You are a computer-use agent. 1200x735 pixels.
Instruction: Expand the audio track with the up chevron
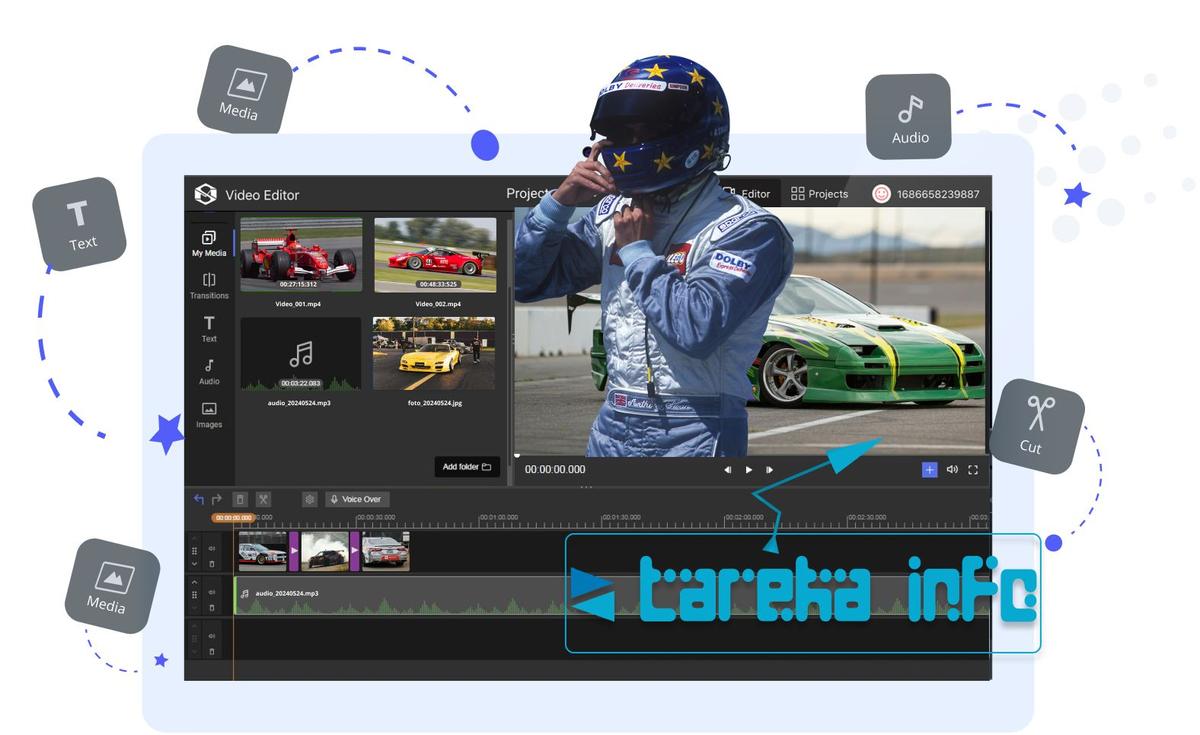click(x=195, y=581)
